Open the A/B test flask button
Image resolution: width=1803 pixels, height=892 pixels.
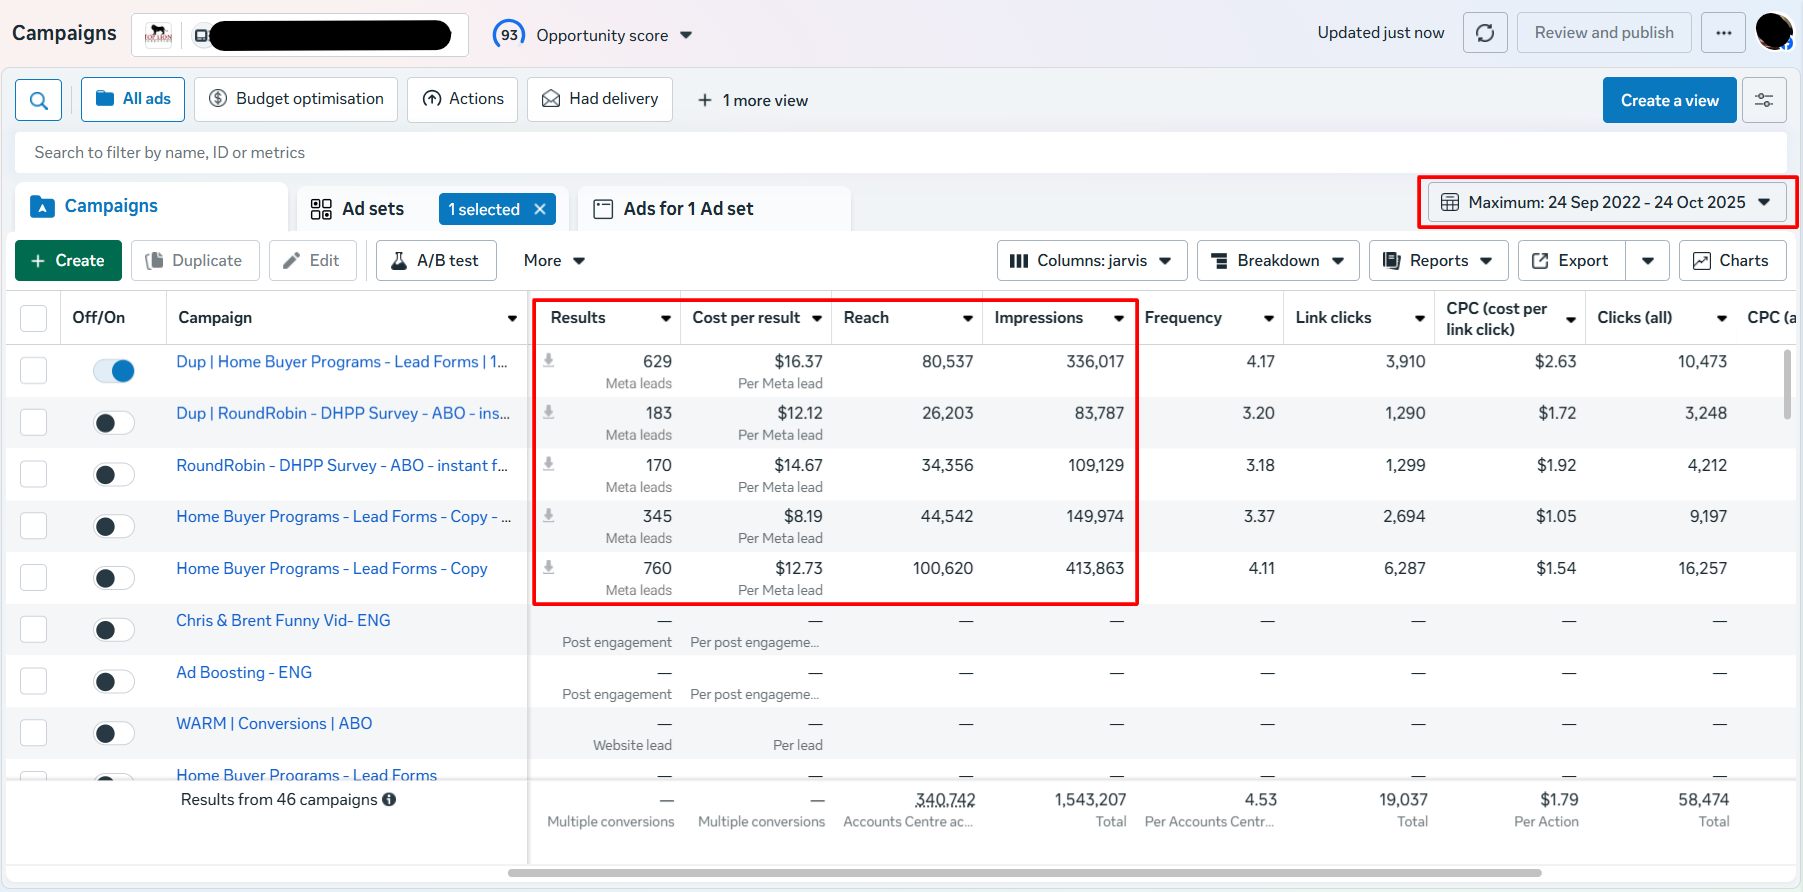coord(436,260)
